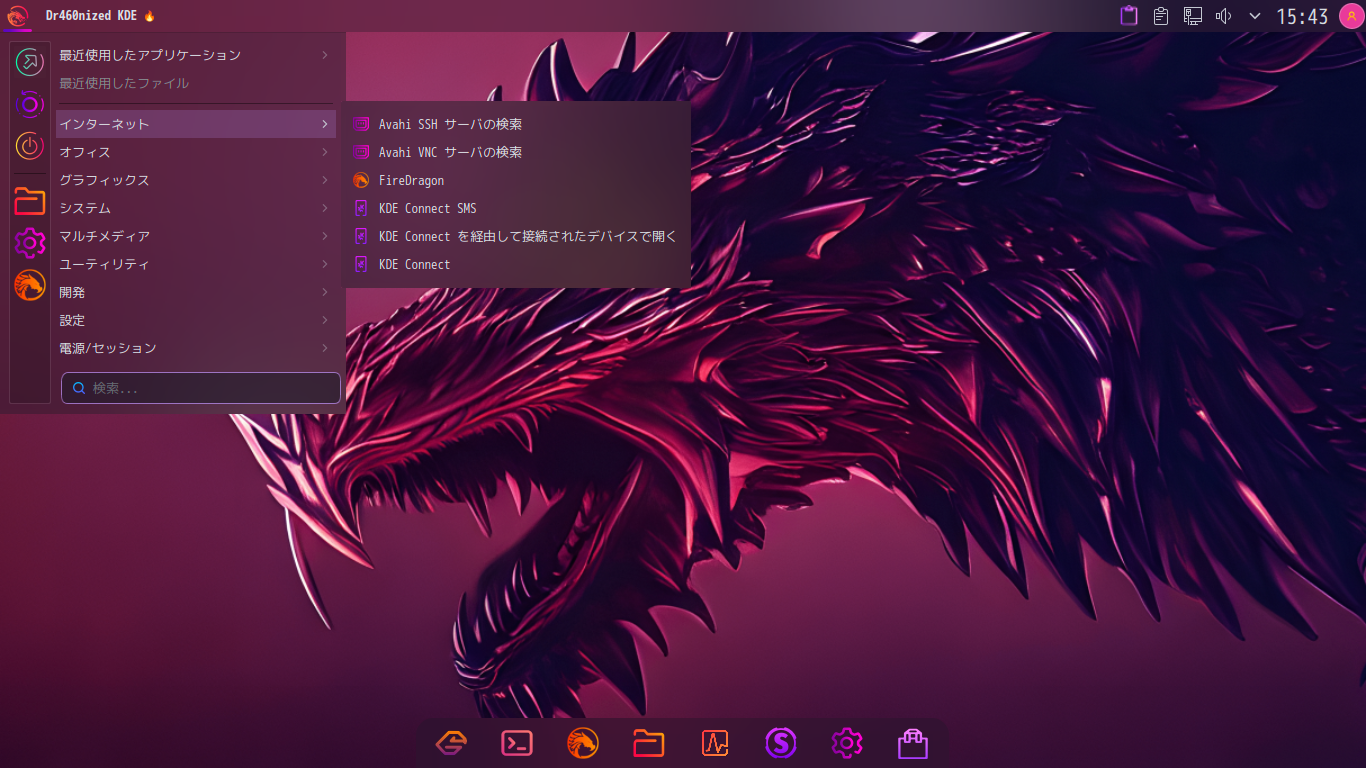Open the file manager folder in dock
The width and height of the screenshot is (1366, 768).
(649, 743)
